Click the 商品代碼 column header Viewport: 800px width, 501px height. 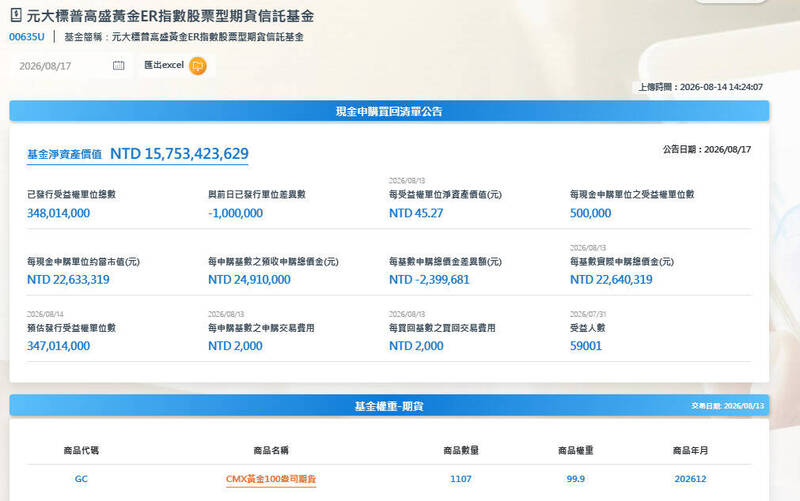tap(81, 450)
